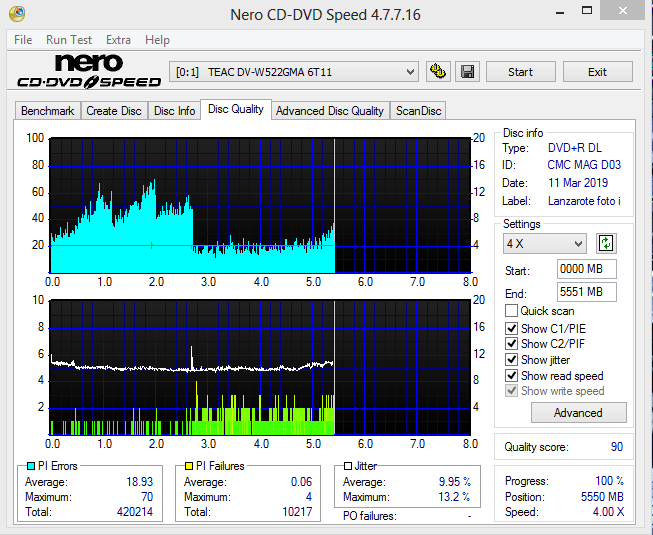Screen dimensions: 653x535
Task: Open the Extra menu
Action: point(118,40)
